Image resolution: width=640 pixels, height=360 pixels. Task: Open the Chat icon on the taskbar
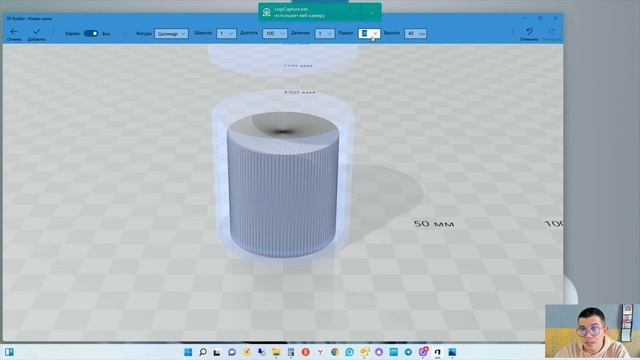232,352
